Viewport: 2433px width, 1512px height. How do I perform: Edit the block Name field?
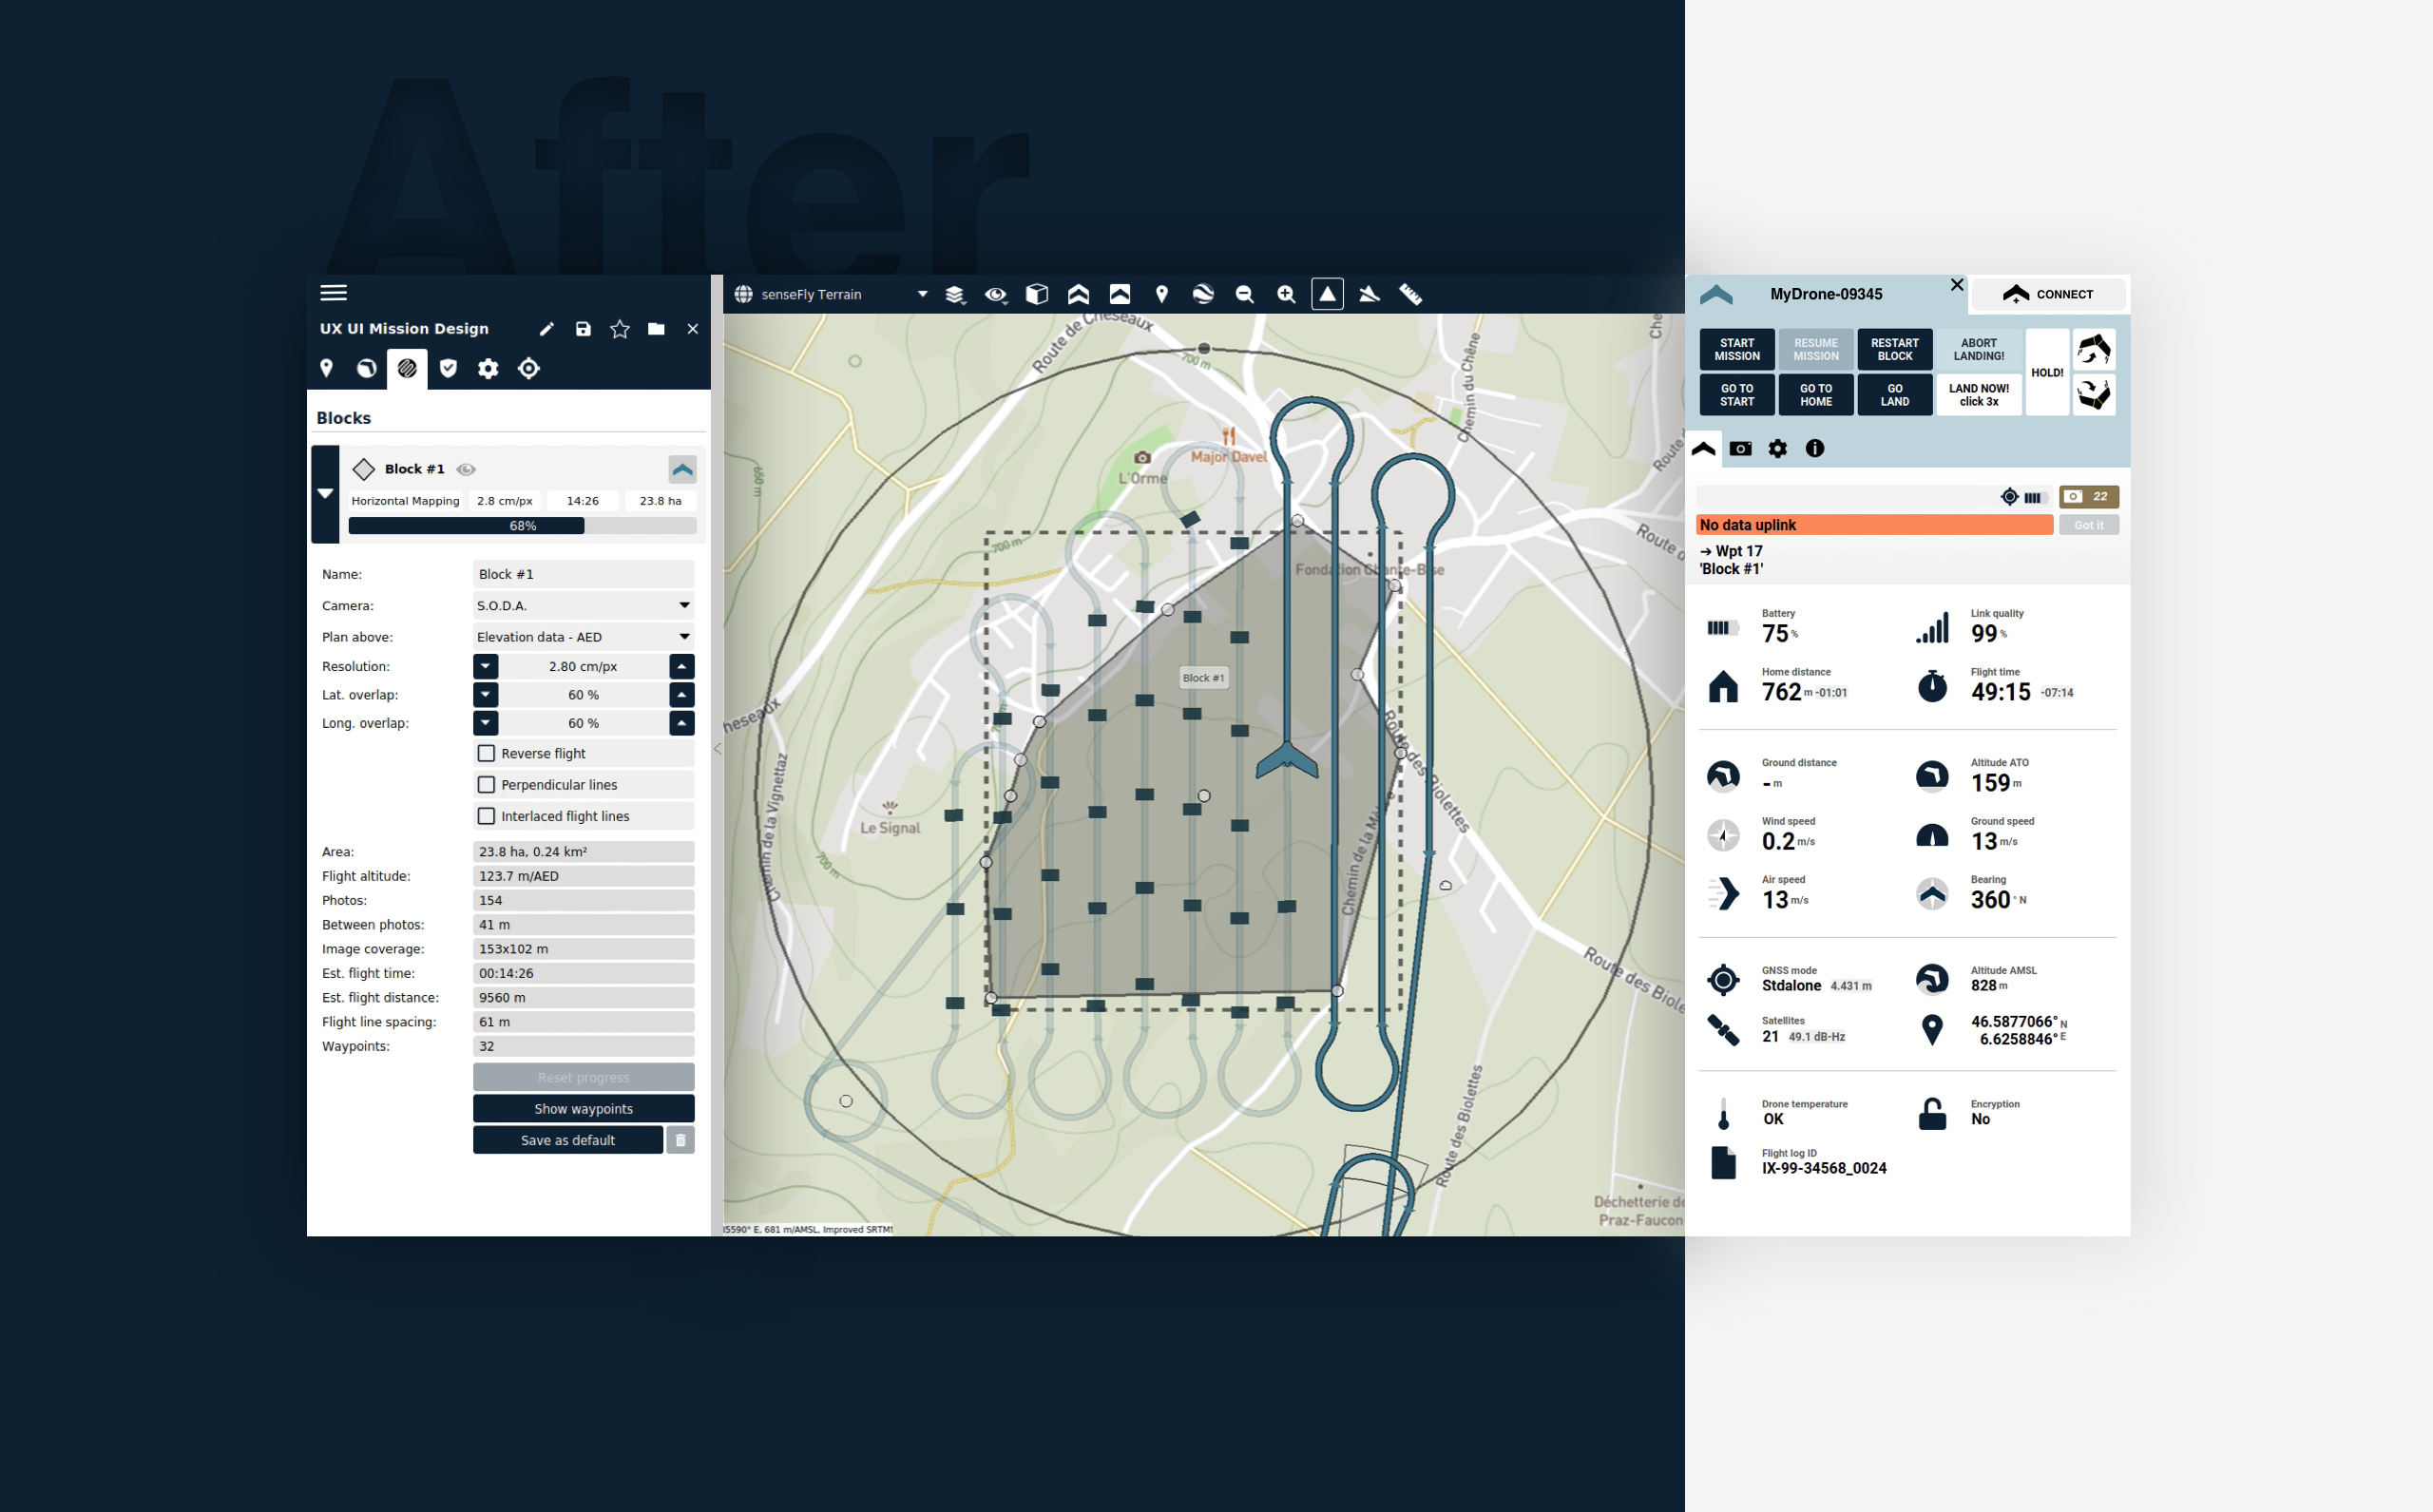[x=583, y=574]
